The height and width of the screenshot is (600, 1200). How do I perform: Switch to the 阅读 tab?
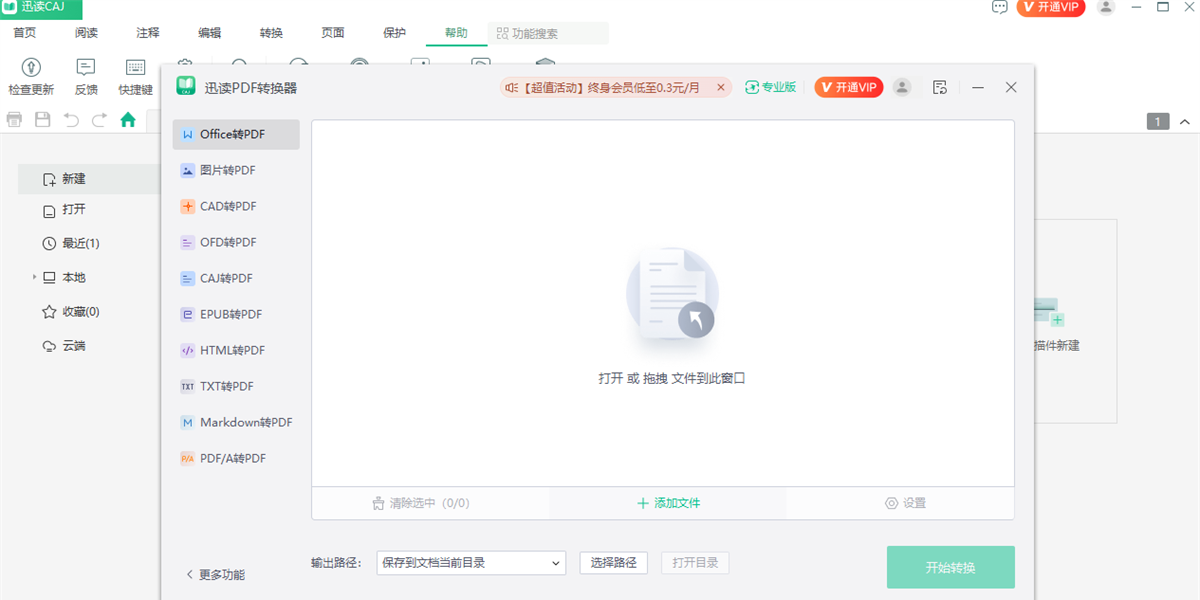87,33
